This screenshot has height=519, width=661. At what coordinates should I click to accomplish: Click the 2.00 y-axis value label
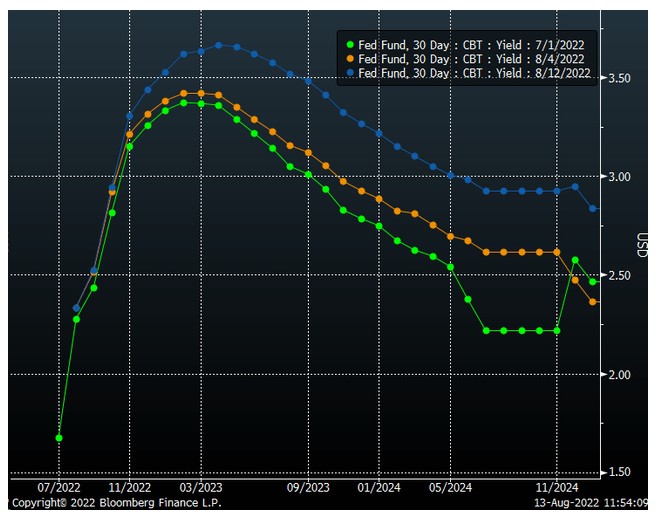coord(621,375)
